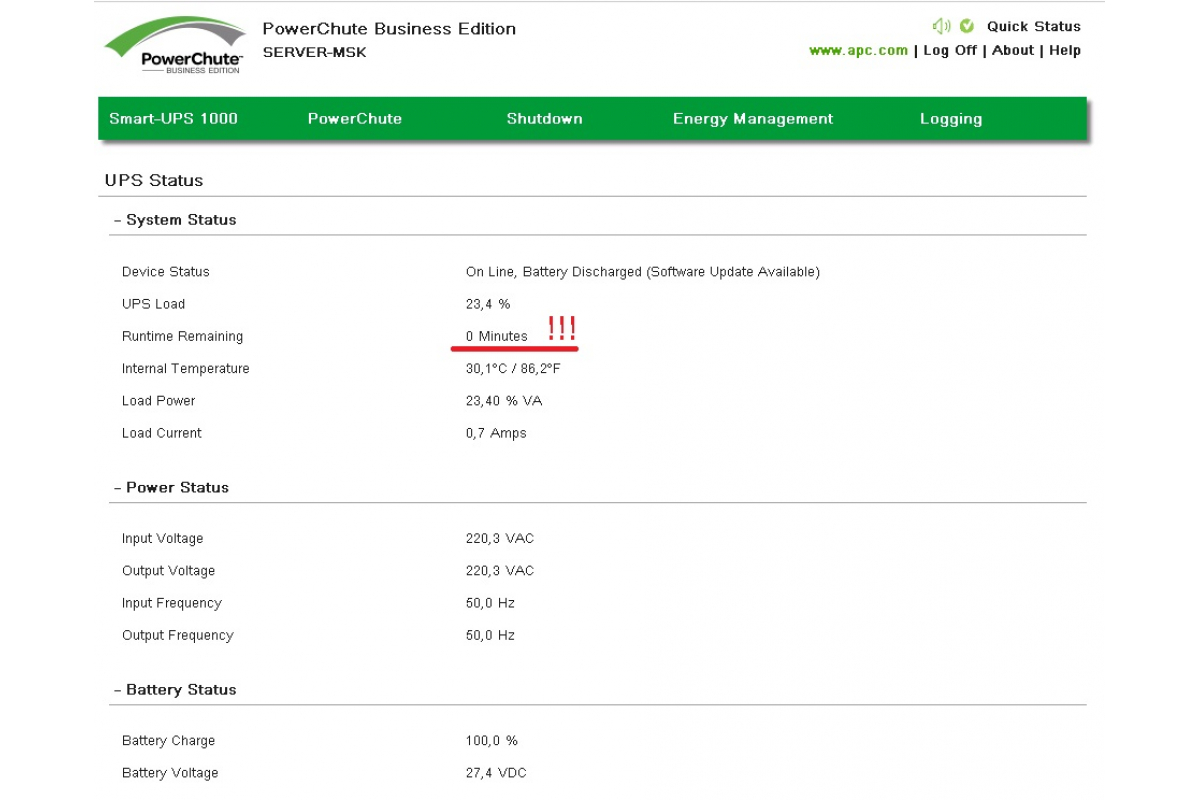Click the green checkmark status icon

pyautogui.click(x=967, y=26)
